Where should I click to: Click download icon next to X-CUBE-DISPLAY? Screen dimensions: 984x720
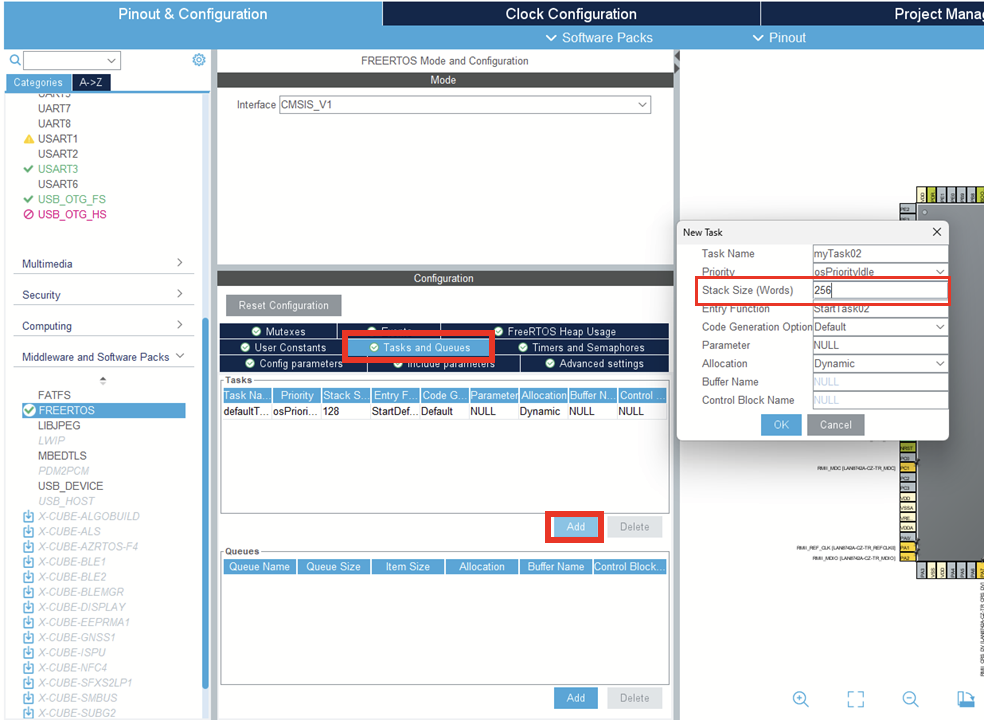tap(28, 607)
